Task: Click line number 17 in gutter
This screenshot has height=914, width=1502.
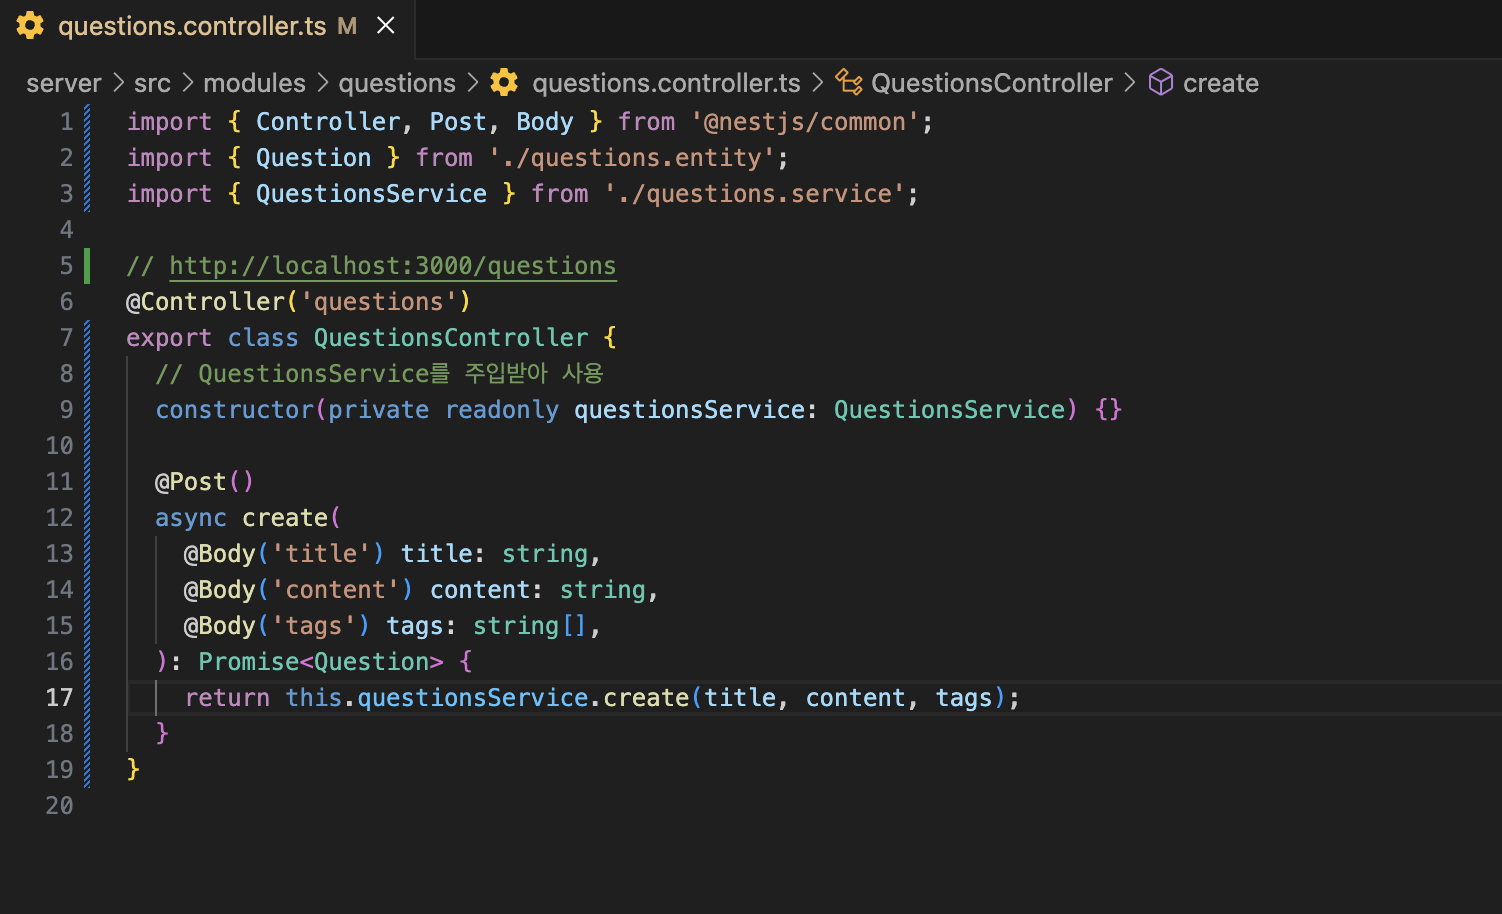Action: 59,698
